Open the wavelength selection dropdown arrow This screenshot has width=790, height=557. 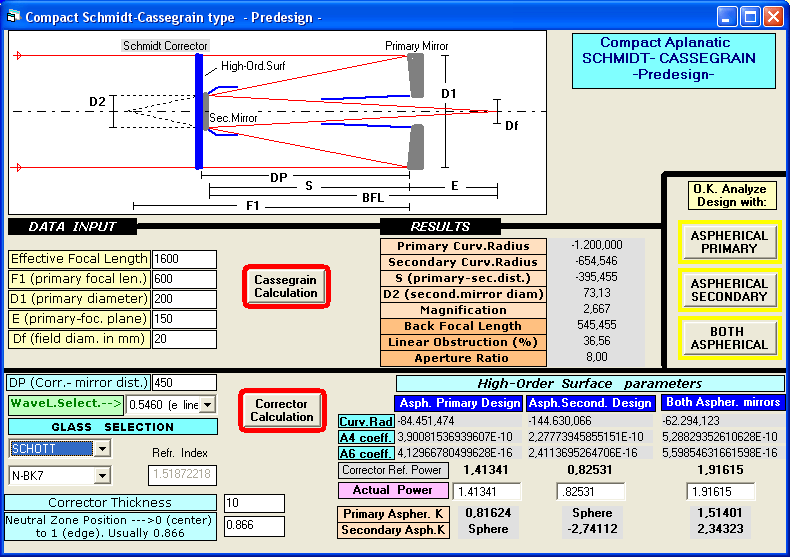tap(208, 404)
